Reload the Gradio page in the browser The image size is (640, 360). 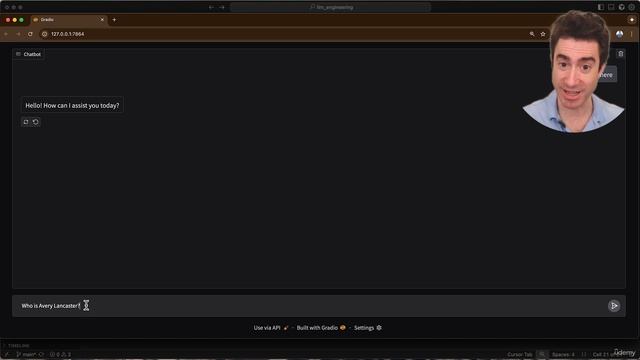pyautogui.click(x=30, y=34)
